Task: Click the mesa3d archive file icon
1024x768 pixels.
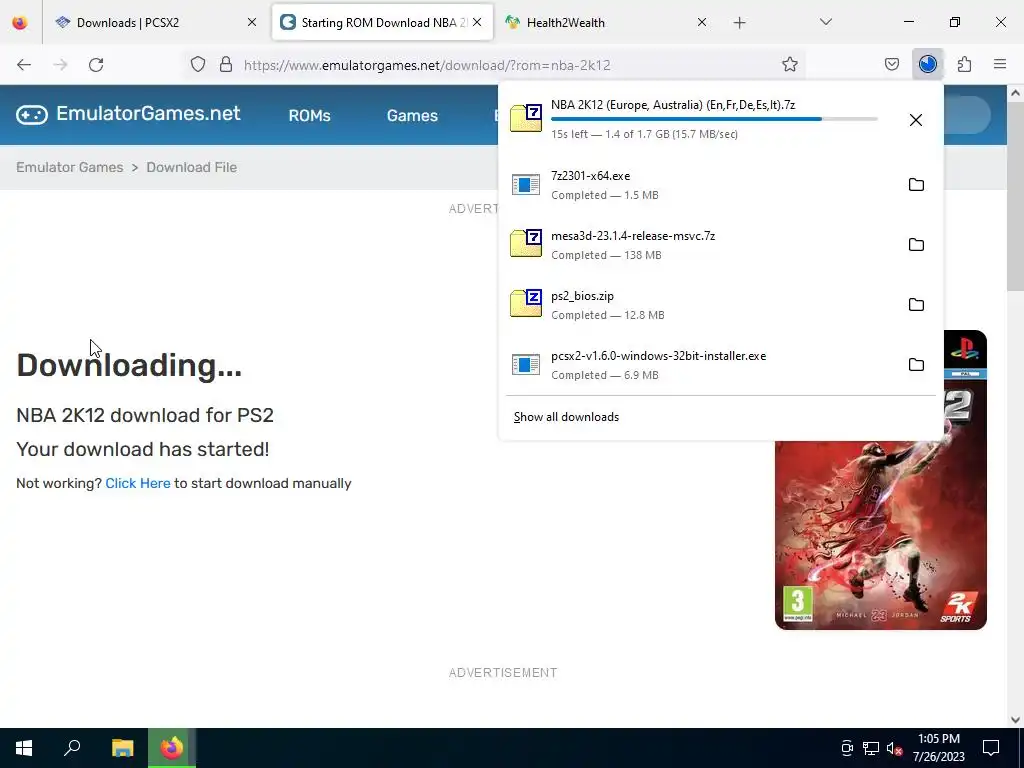Action: [x=526, y=244]
